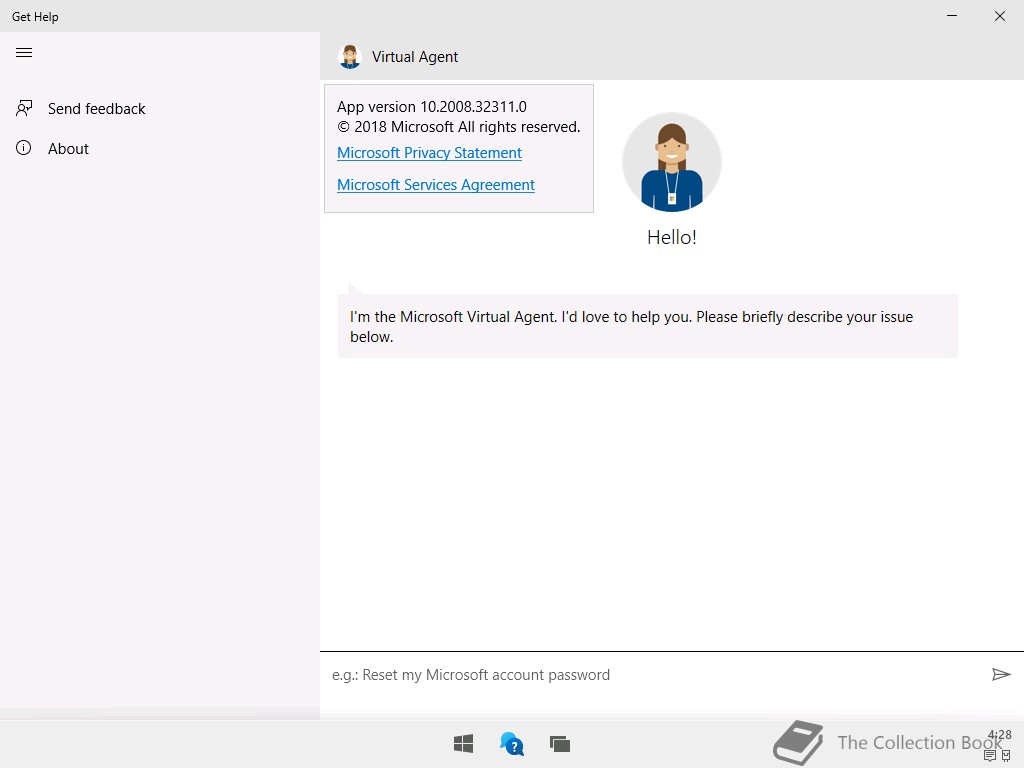Click the 'App version 10.2008.32311.0' text

click(432, 106)
